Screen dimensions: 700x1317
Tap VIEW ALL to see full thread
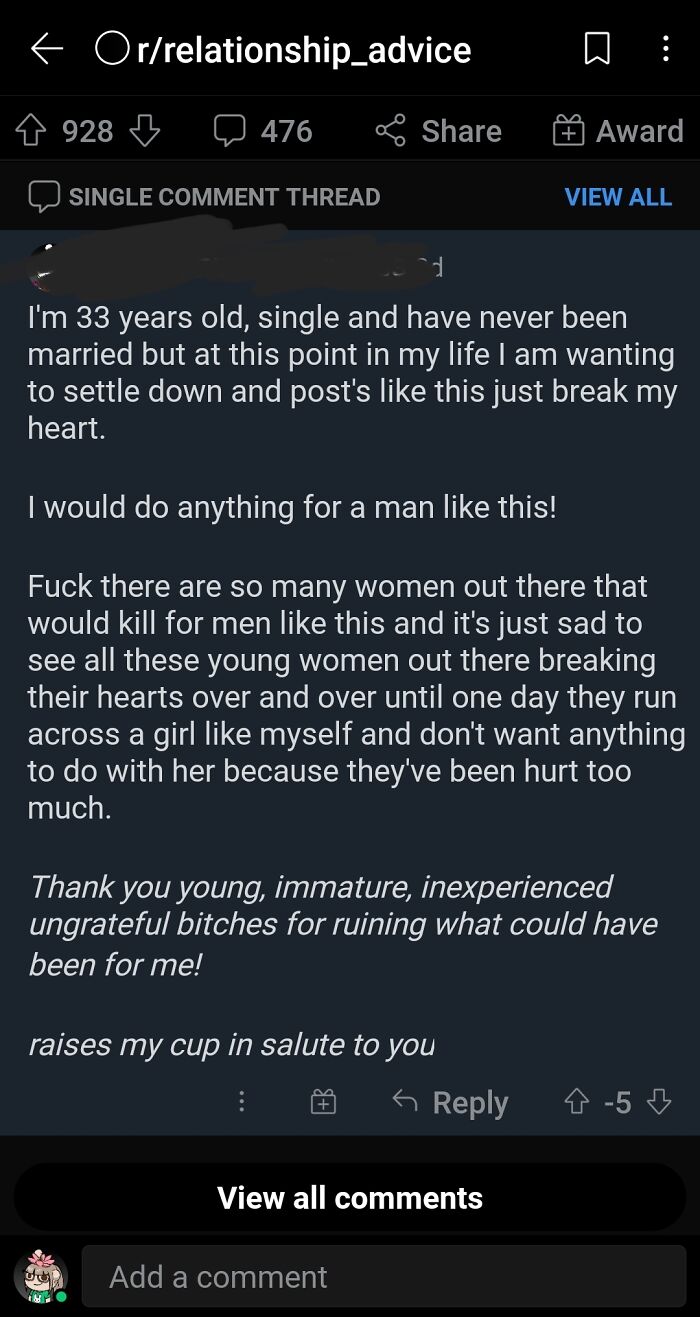tap(618, 196)
